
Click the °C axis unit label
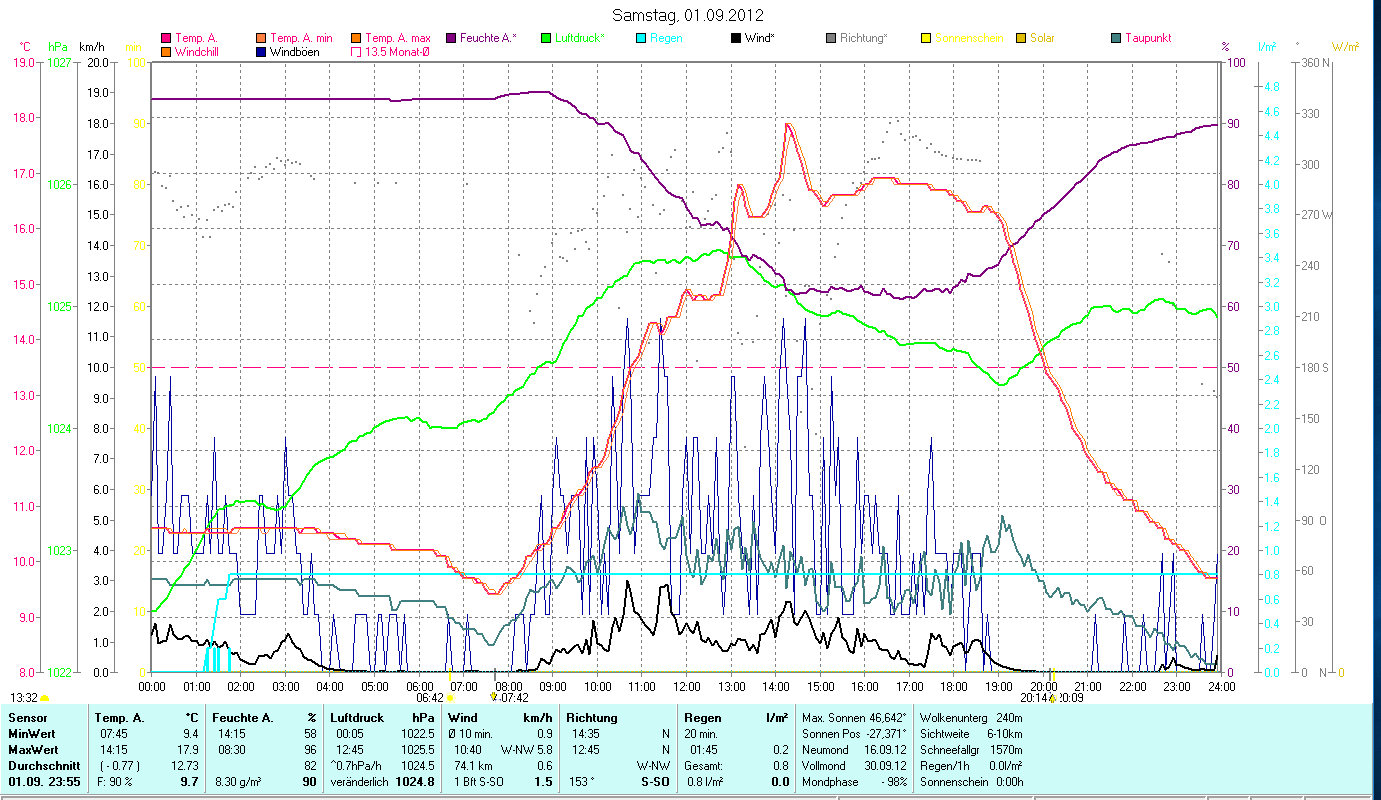(25, 47)
